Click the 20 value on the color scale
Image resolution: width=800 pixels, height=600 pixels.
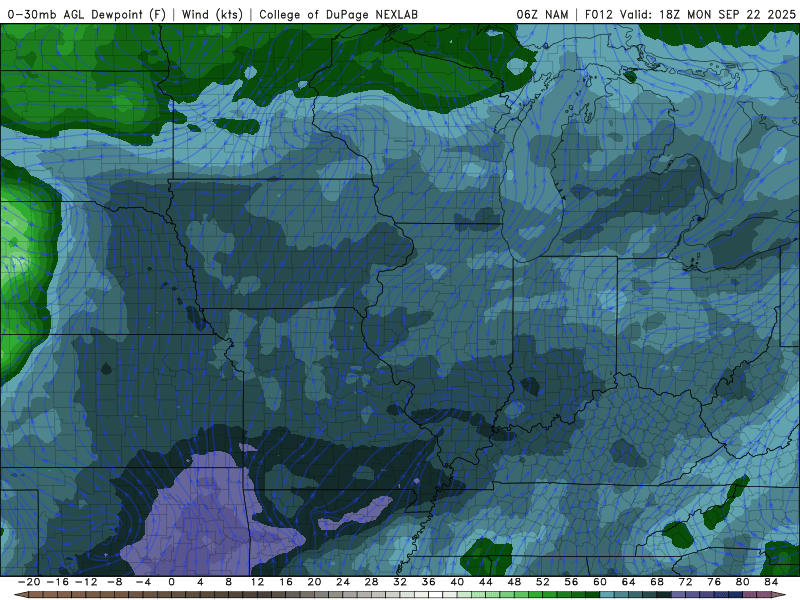click(314, 582)
